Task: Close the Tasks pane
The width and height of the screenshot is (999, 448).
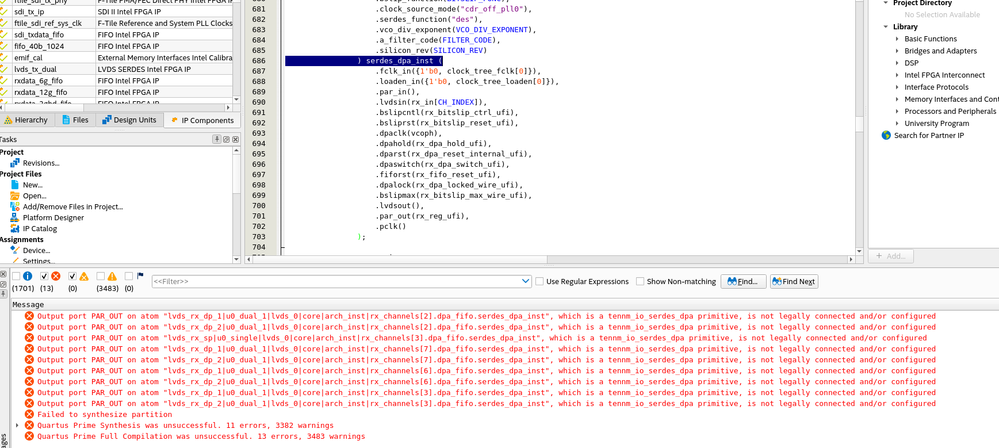Action: pyautogui.click(x=235, y=140)
